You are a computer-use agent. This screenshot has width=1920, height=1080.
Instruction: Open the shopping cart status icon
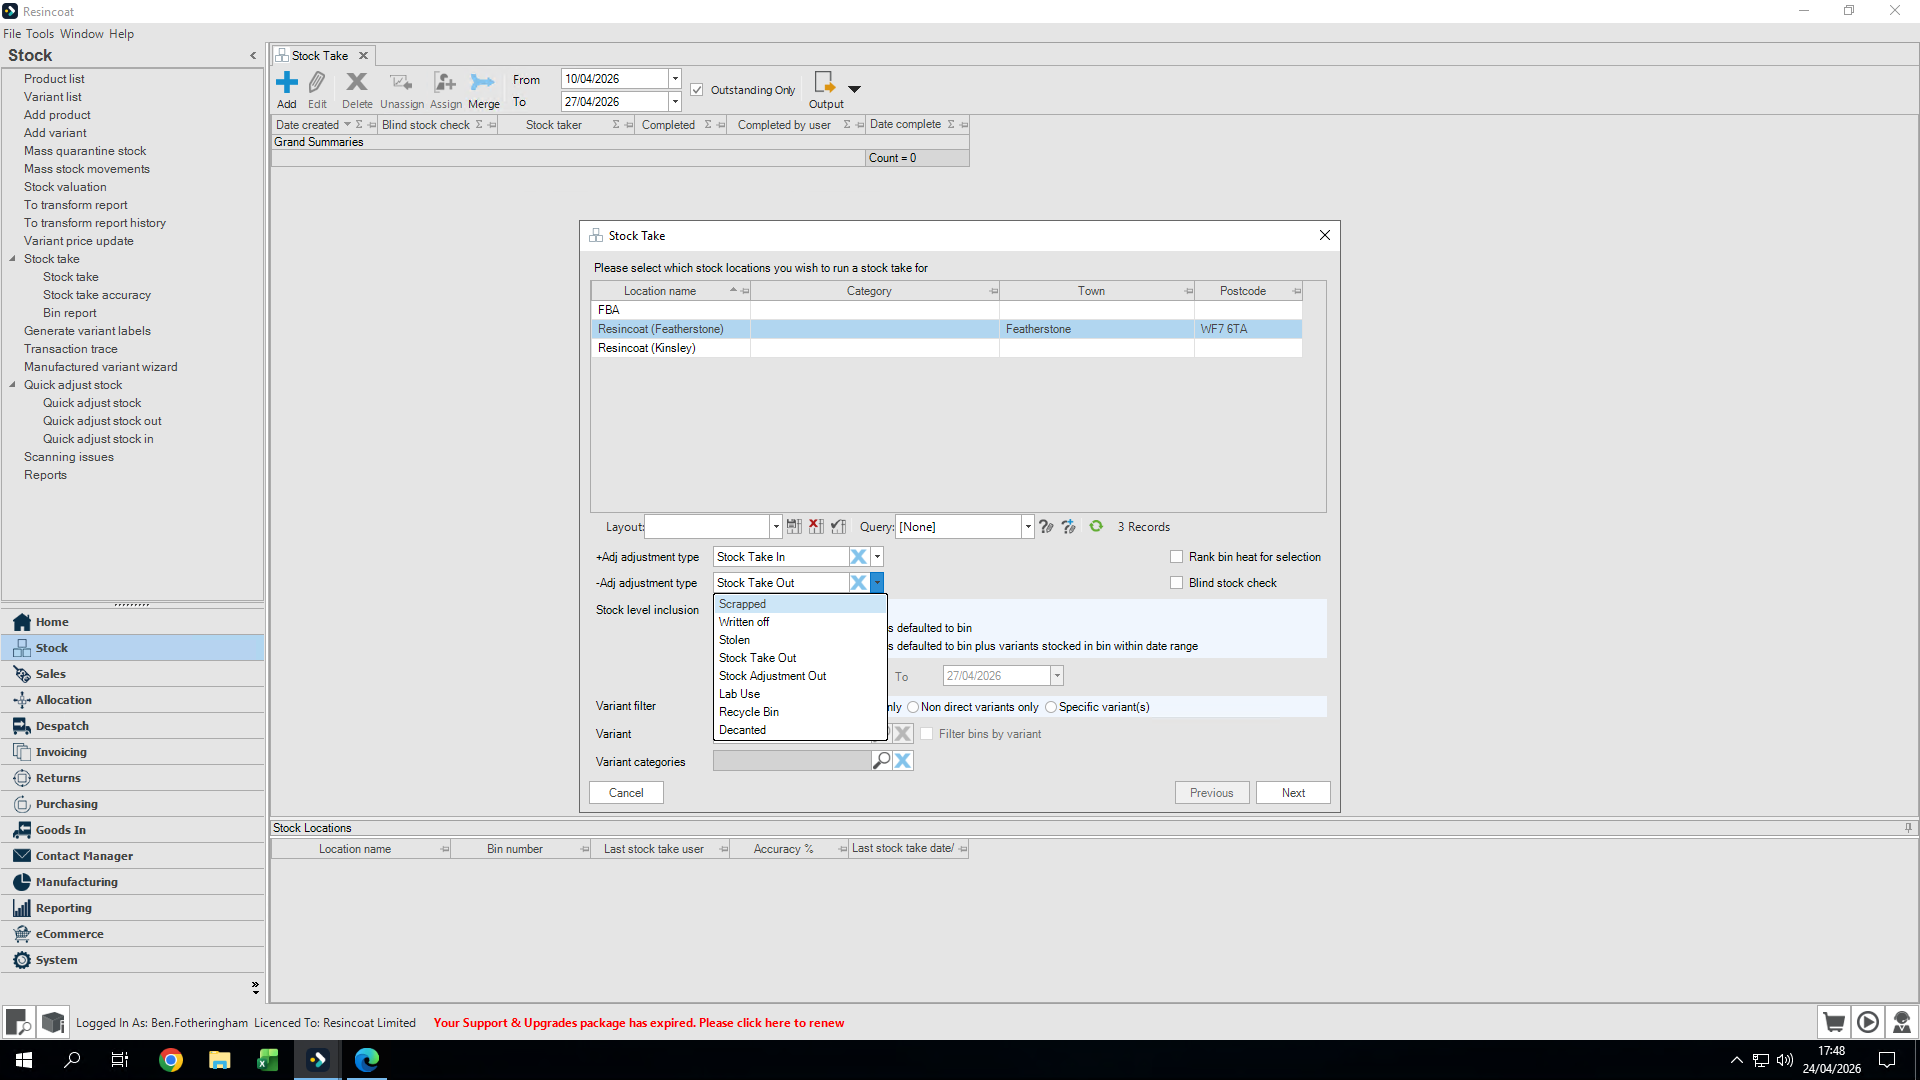[x=1833, y=1022]
